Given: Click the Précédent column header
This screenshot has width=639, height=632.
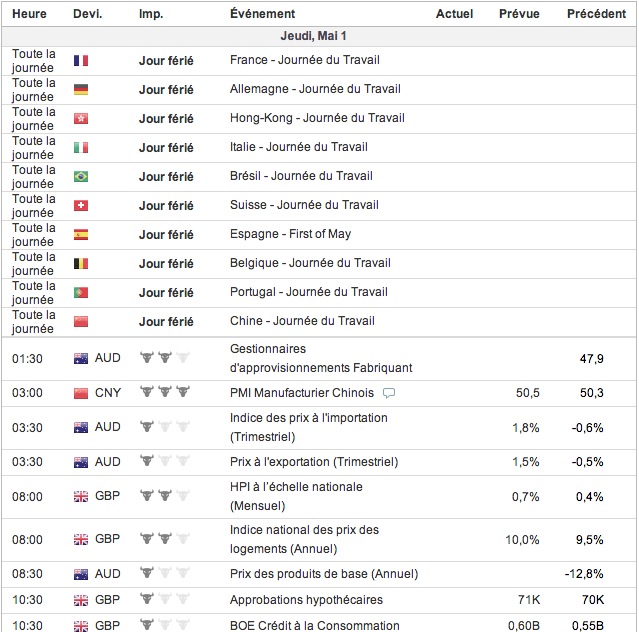Looking at the screenshot, I should tap(596, 14).
